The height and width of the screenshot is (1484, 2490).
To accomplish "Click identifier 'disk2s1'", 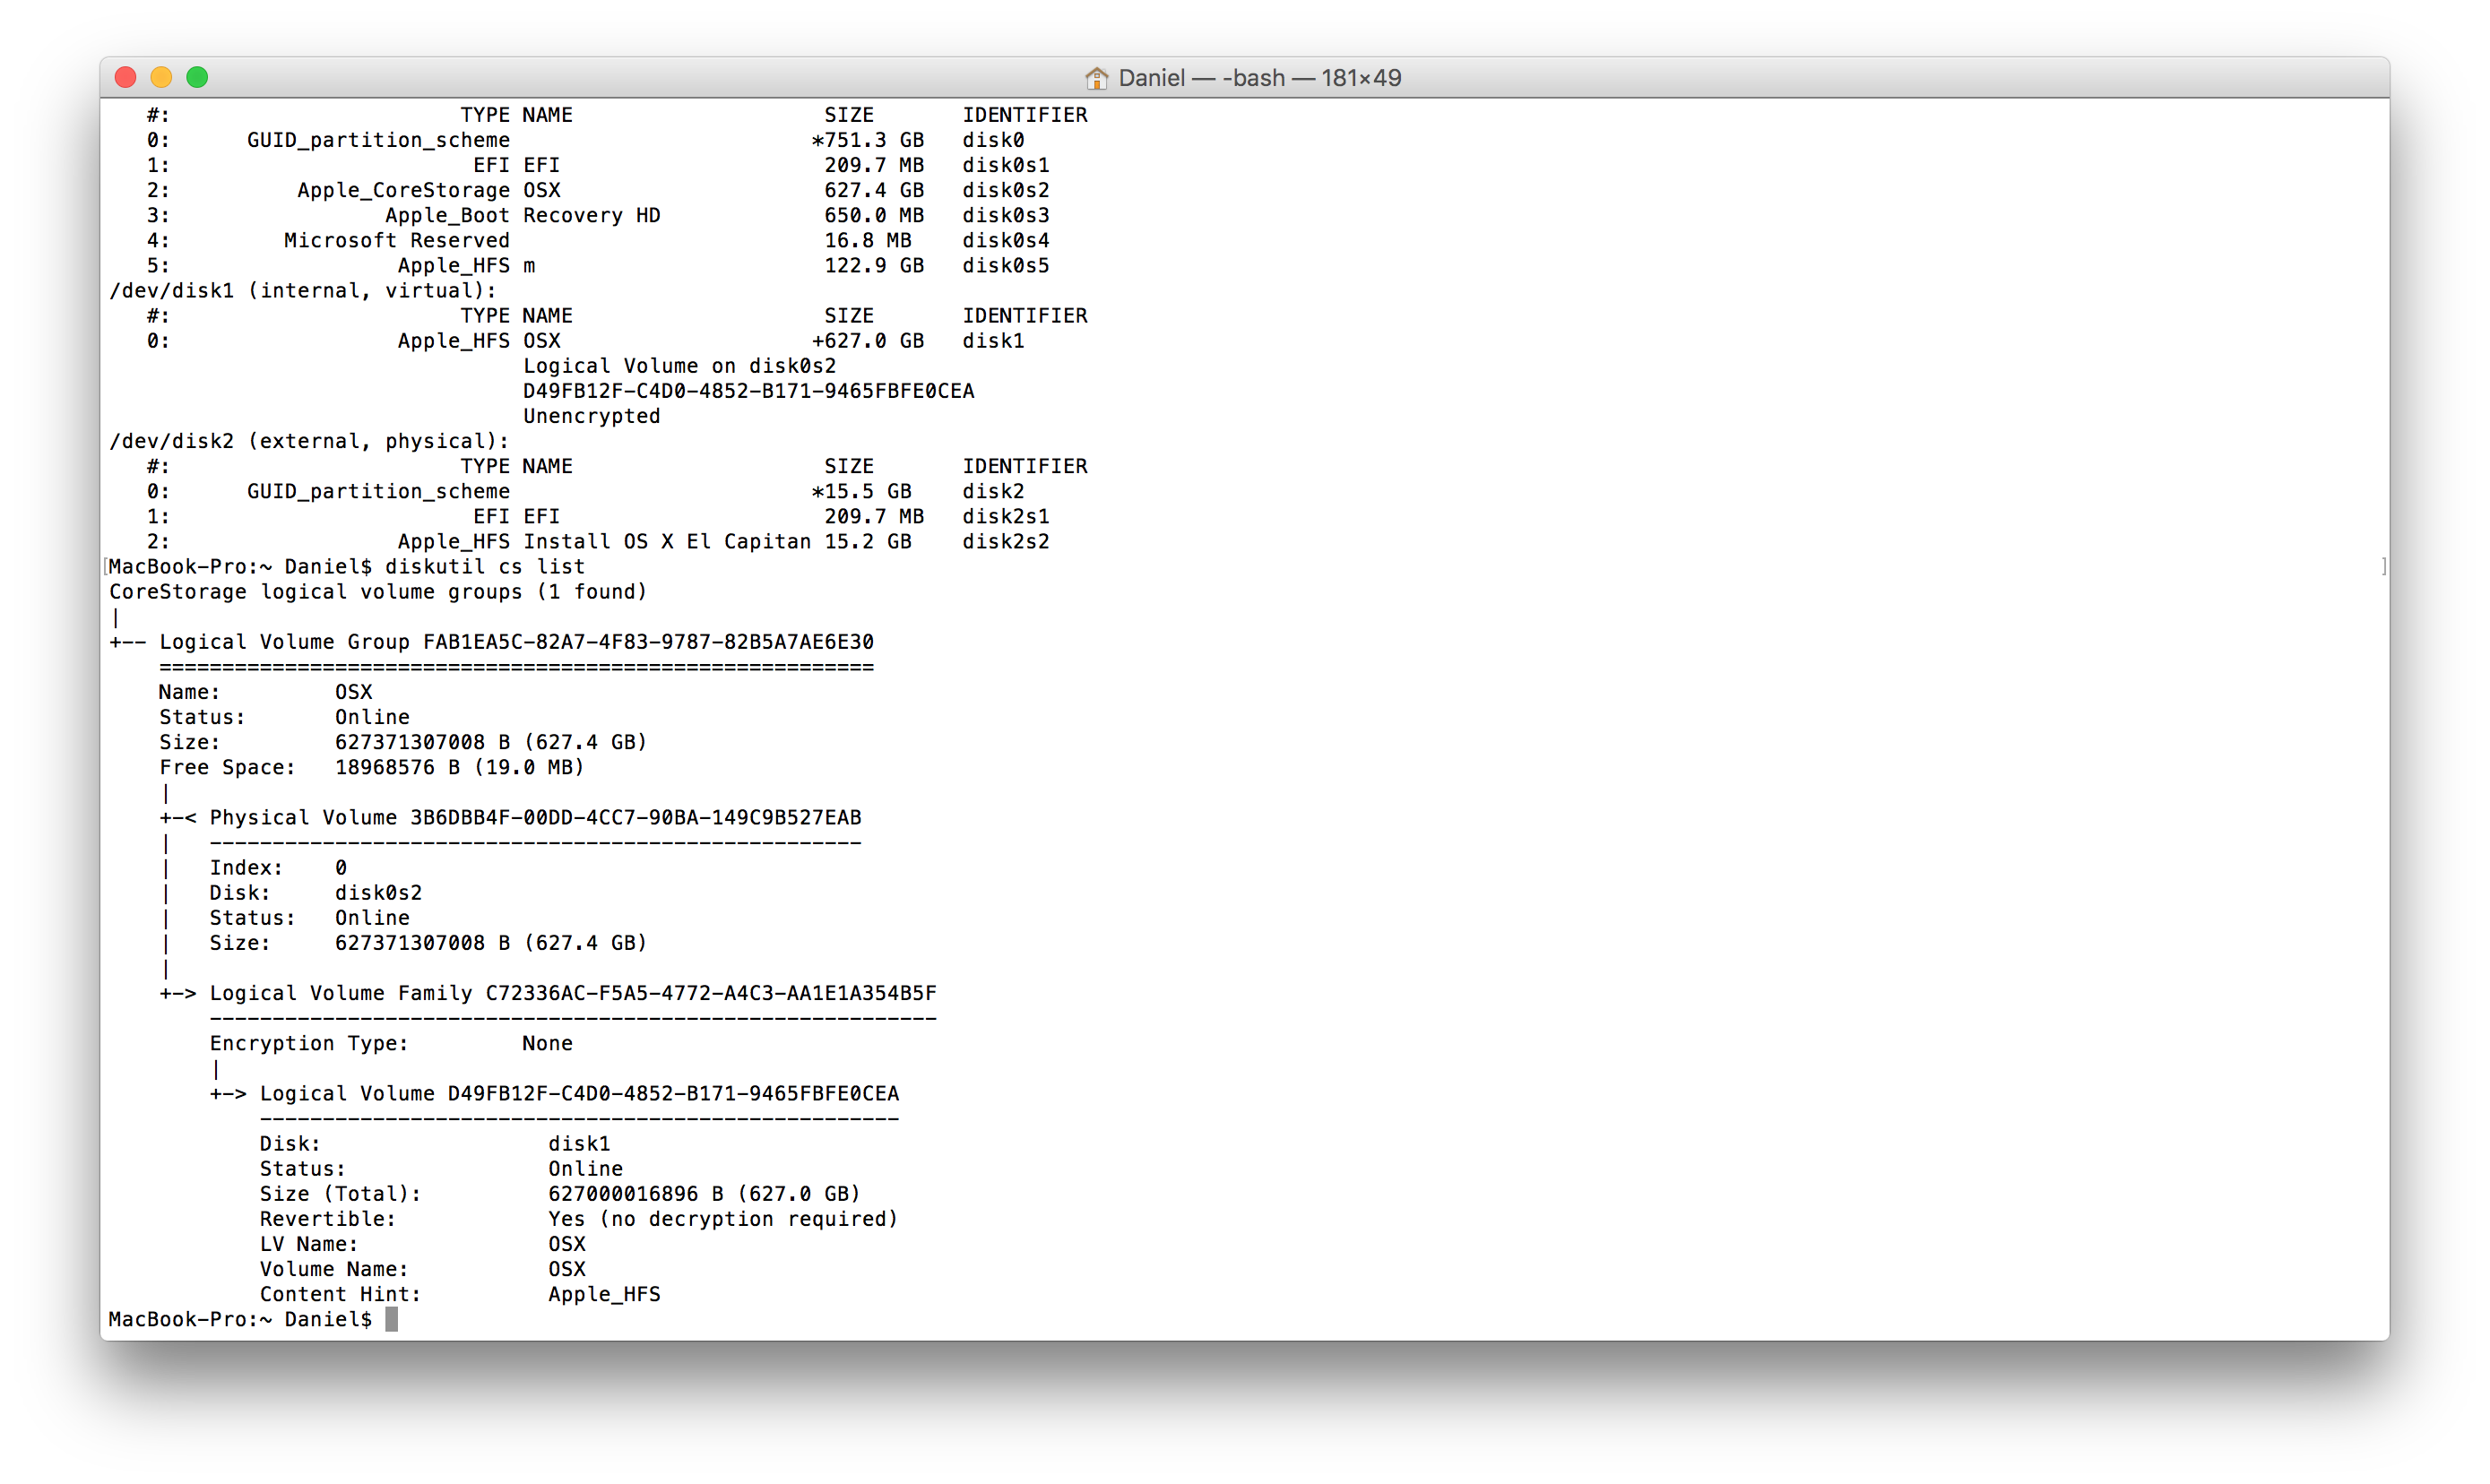I will (1006, 516).
